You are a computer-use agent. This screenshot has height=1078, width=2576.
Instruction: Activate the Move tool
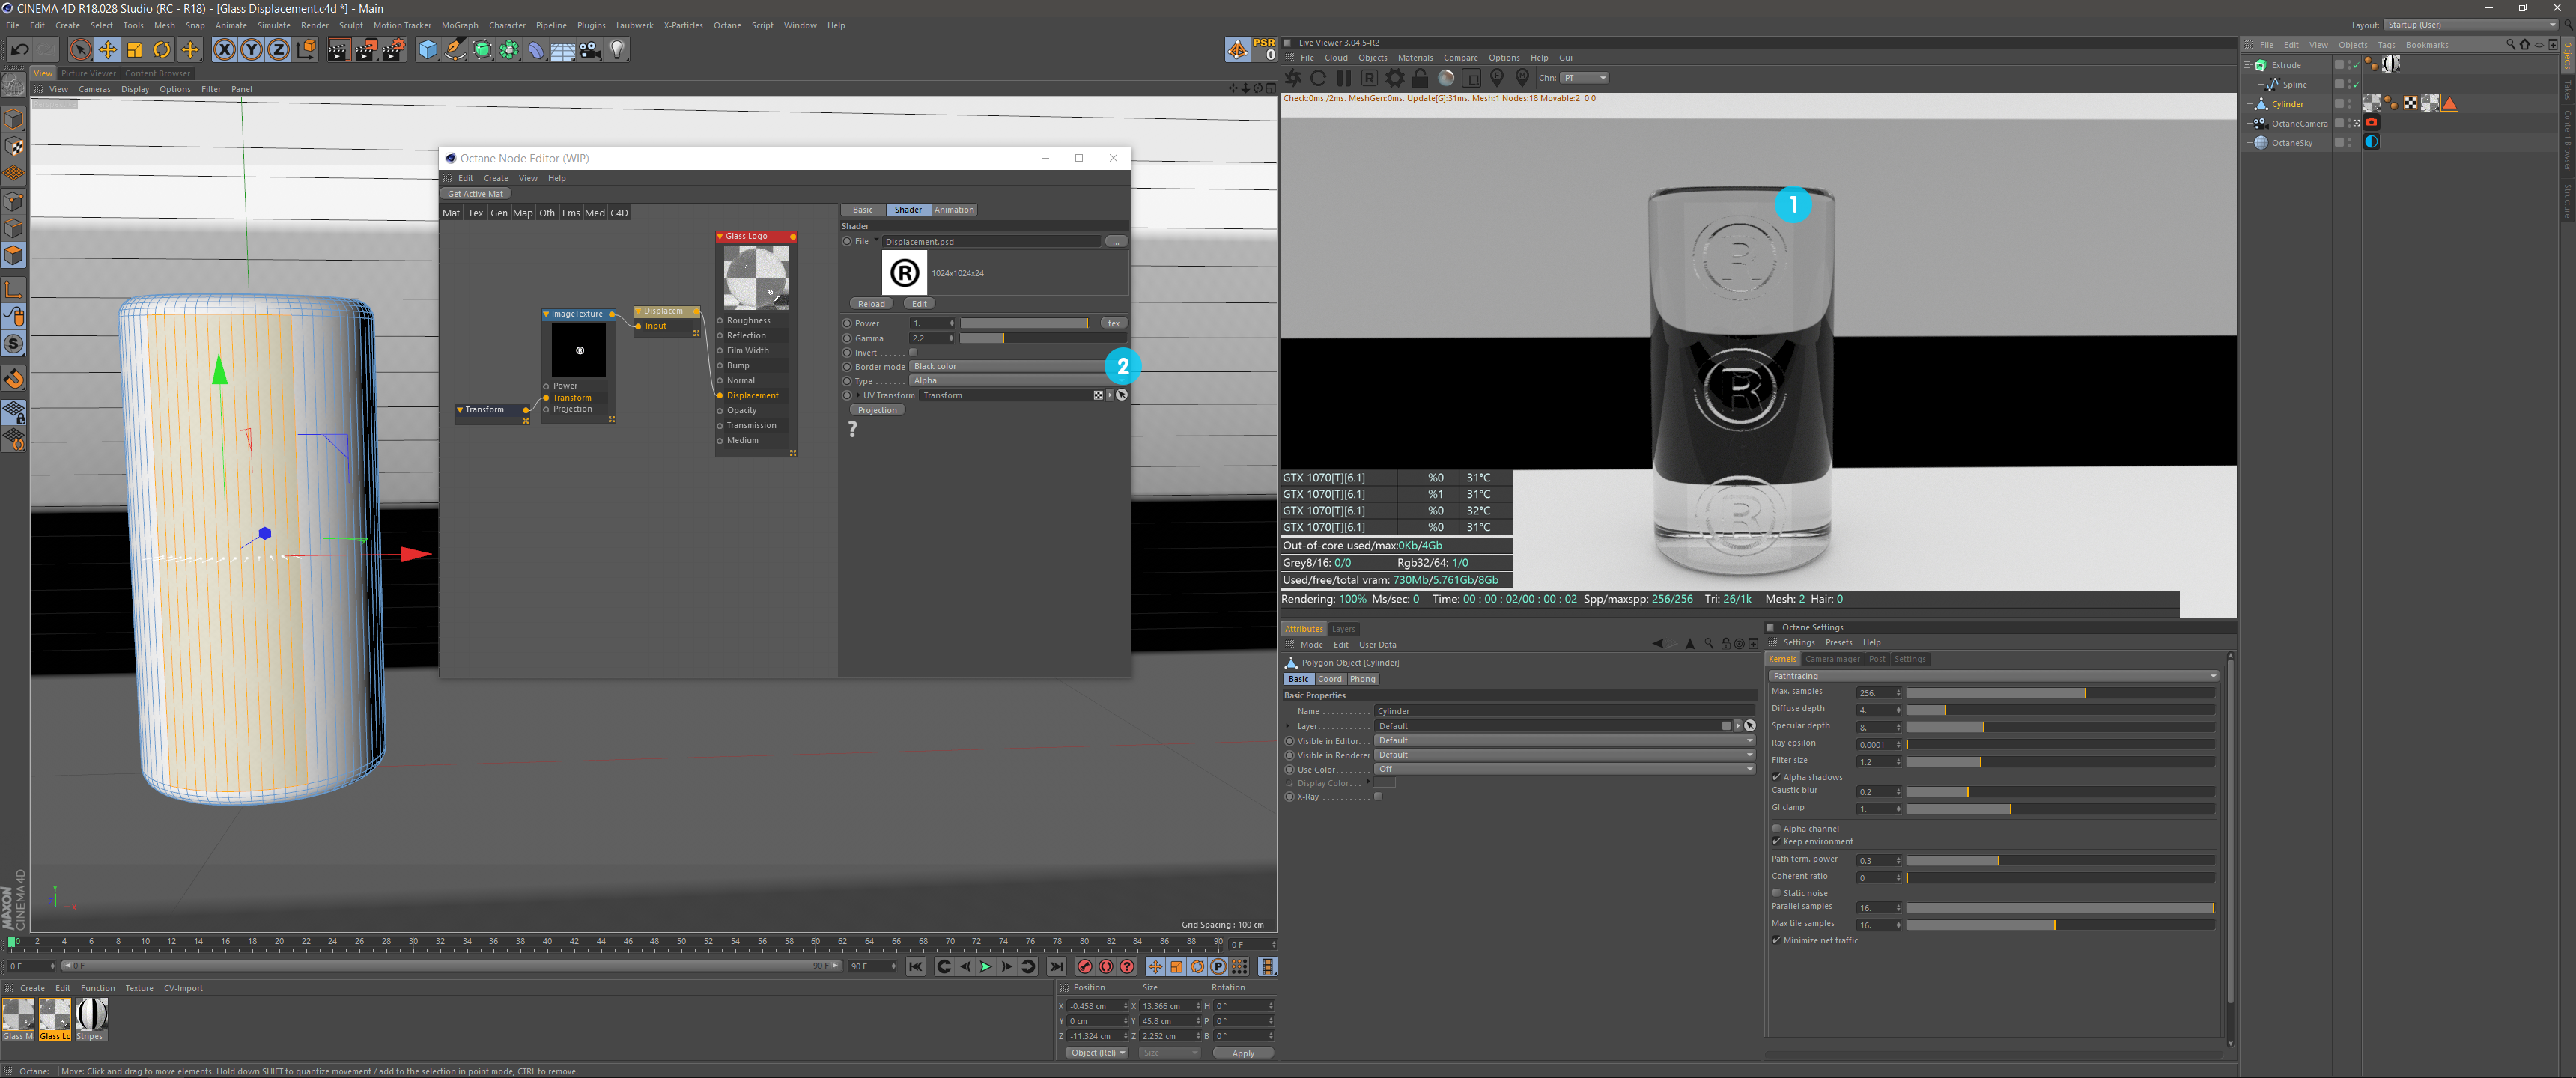[x=107, y=49]
